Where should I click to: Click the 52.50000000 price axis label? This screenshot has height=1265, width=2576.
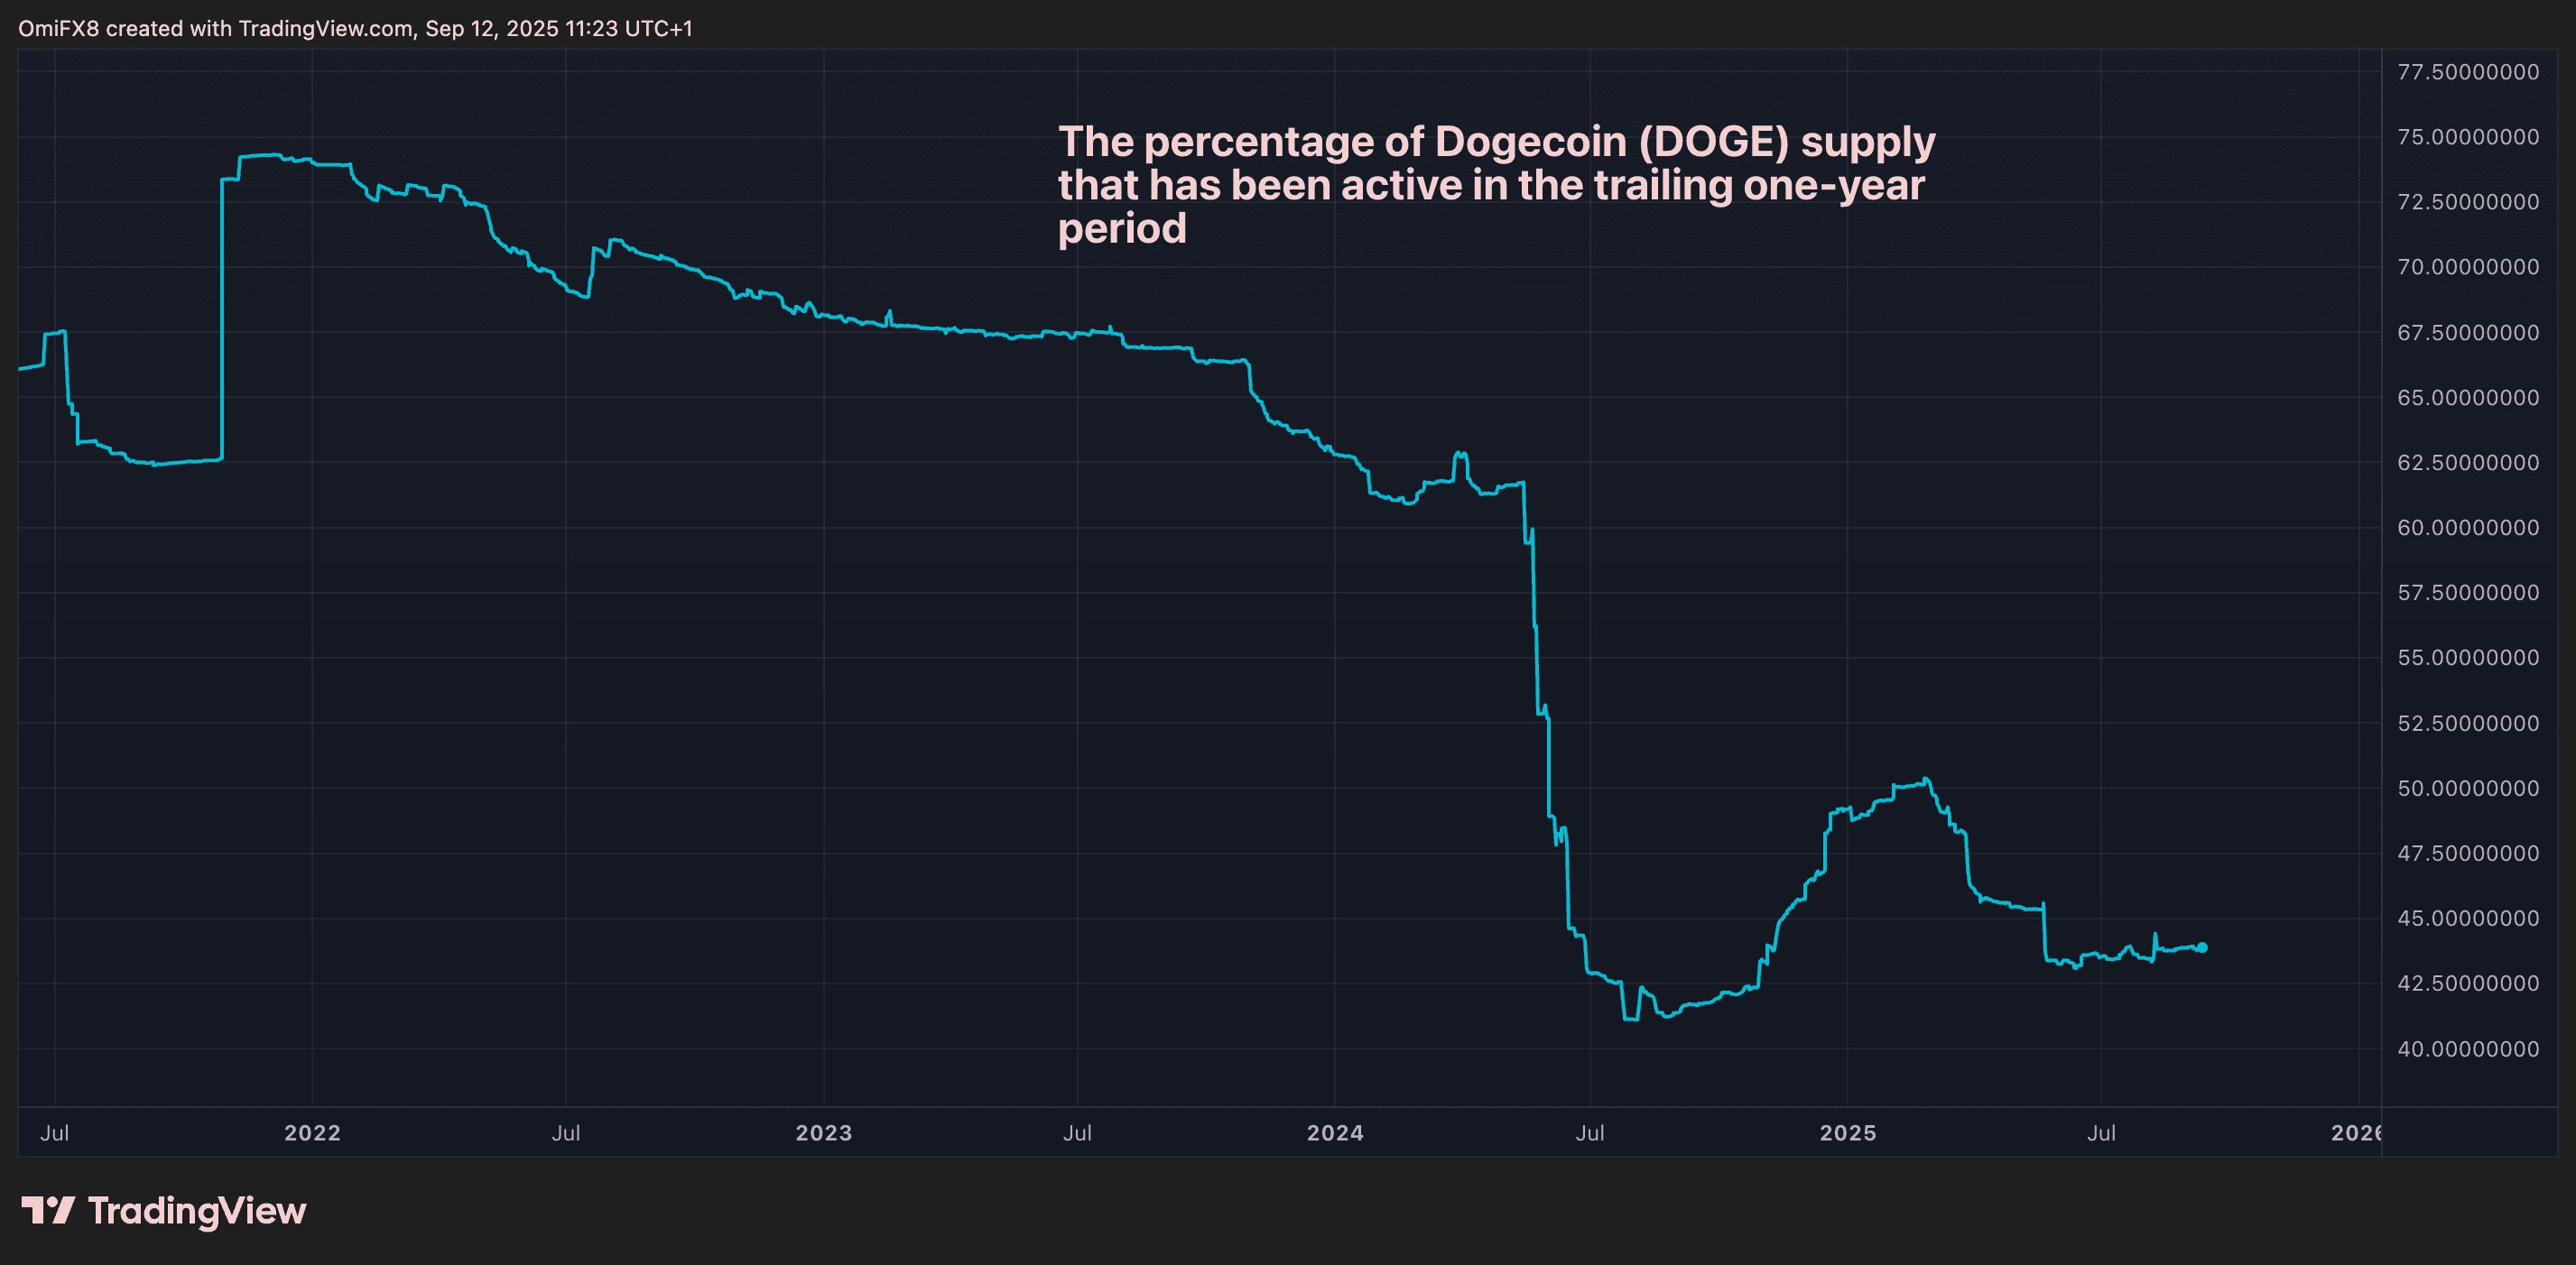click(2468, 723)
